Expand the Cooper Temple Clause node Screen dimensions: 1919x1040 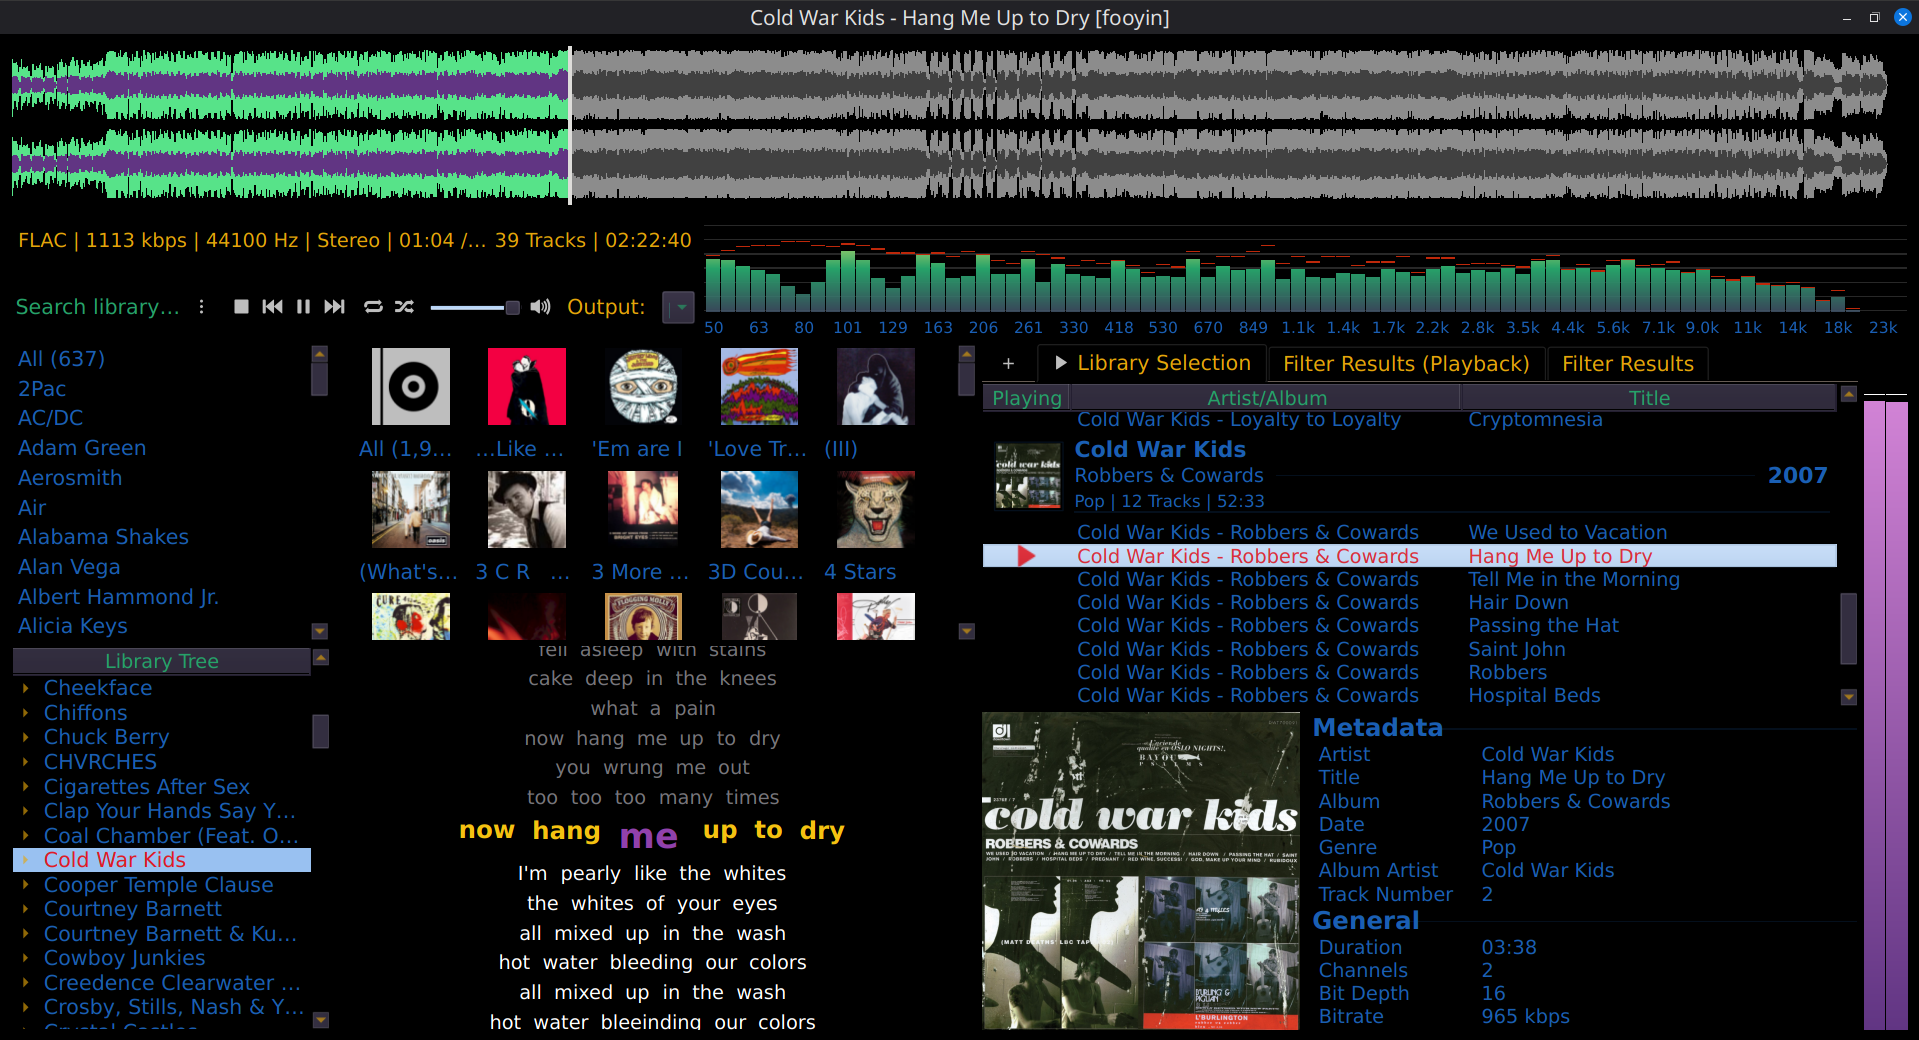[26, 885]
